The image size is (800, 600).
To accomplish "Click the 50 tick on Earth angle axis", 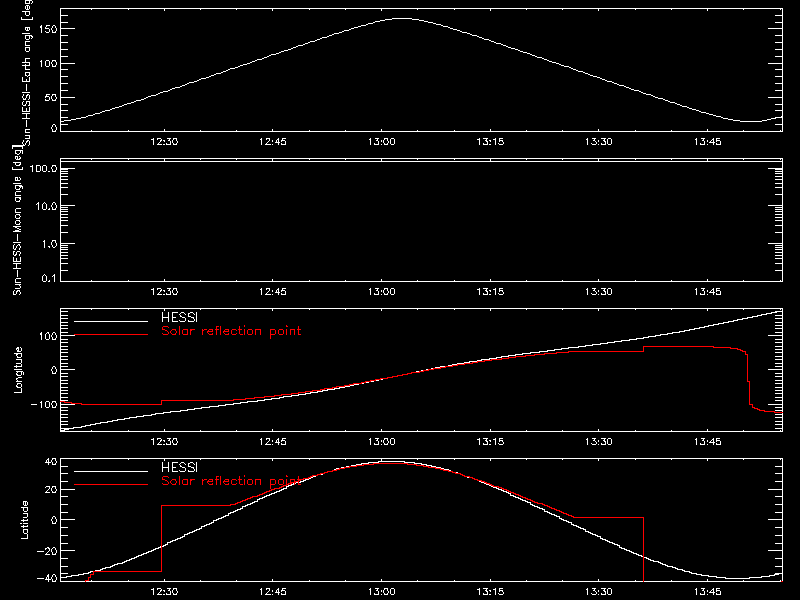I will (51, 98).
